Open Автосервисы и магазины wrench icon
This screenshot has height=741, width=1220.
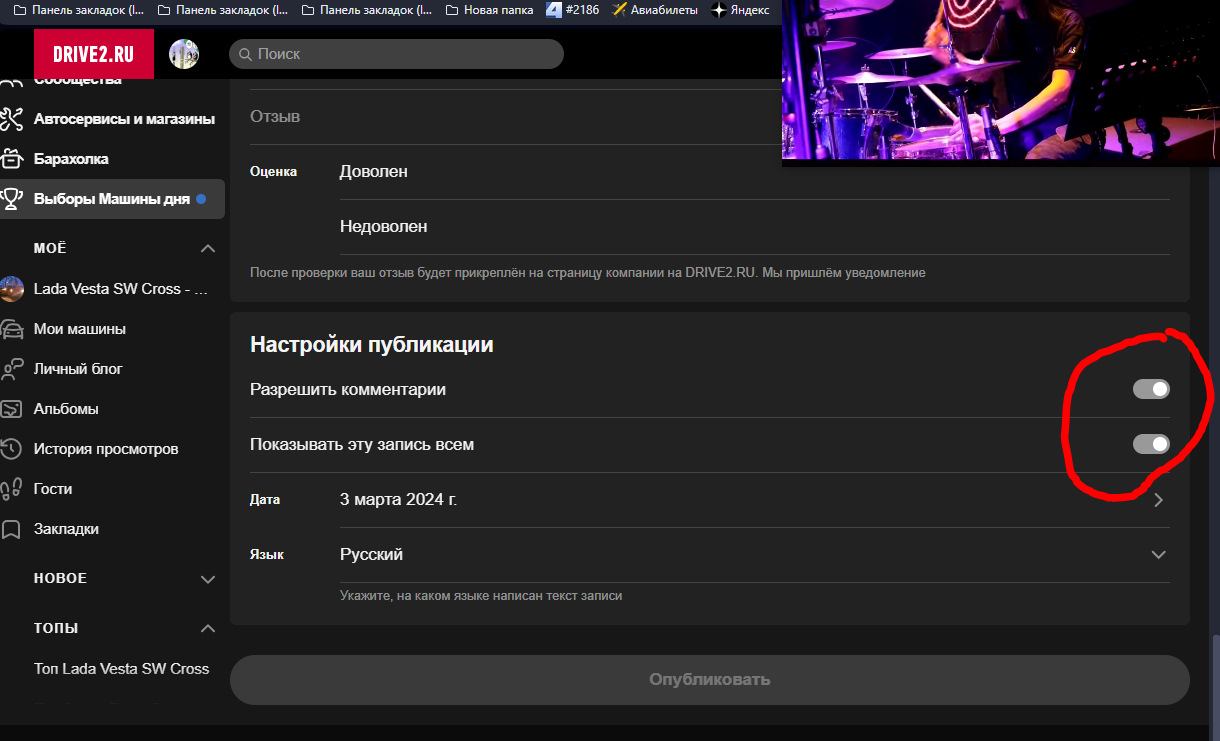tap(11, 119)
